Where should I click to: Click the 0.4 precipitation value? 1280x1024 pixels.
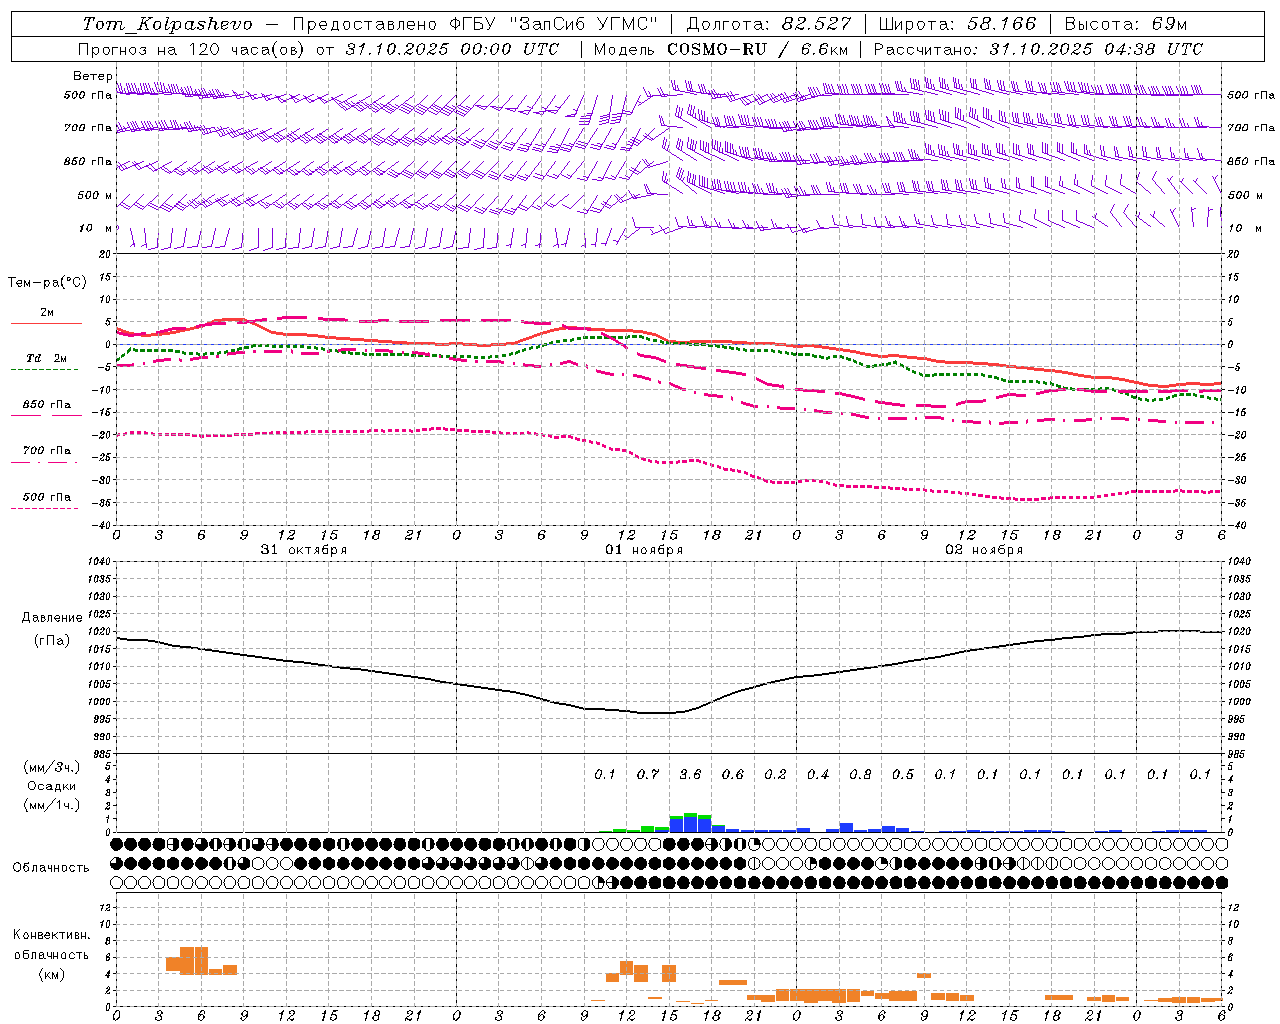(818, 775)
